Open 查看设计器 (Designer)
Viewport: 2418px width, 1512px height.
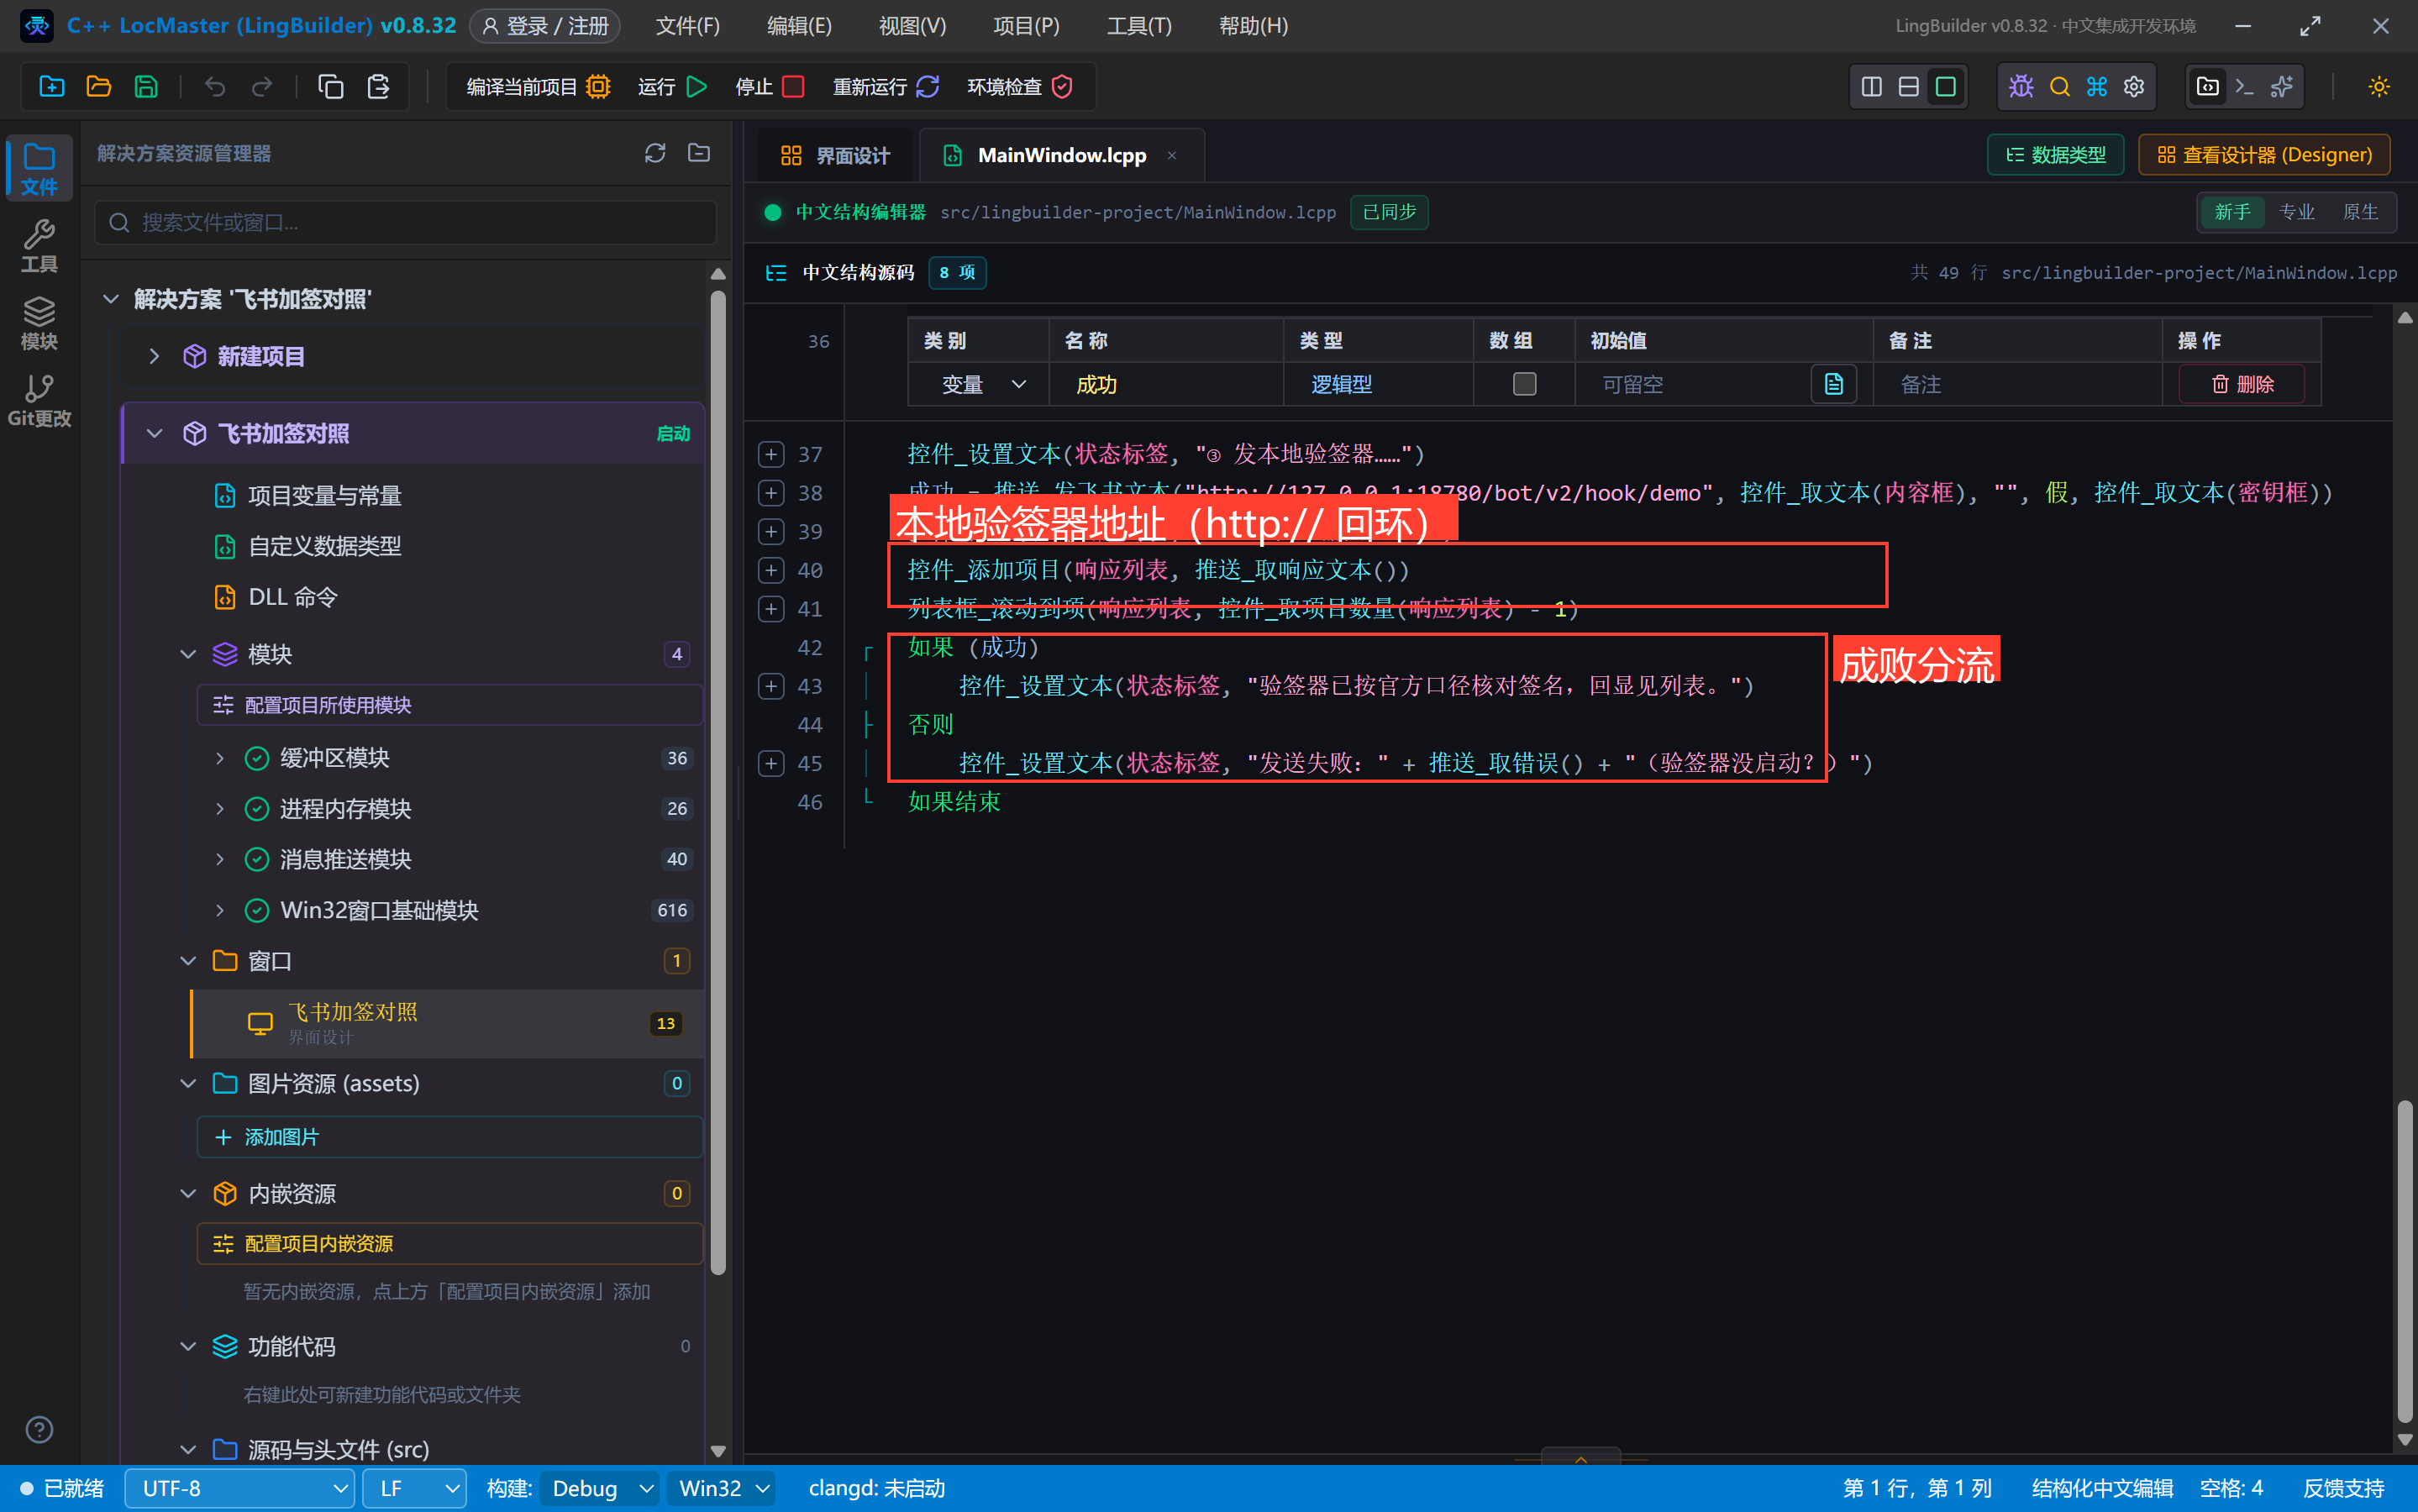(2264, 155)
